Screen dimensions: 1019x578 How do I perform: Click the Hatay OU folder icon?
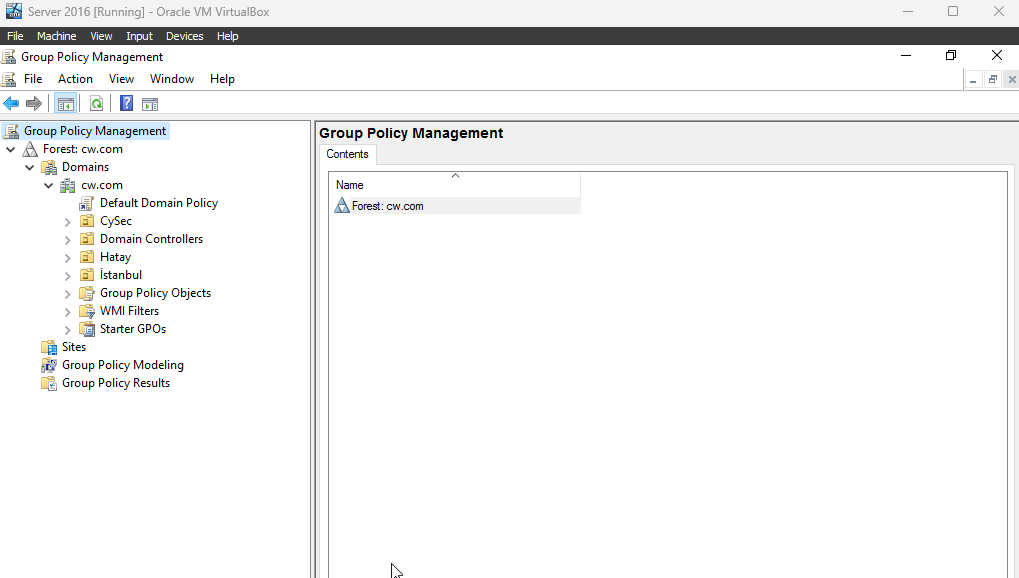pos(86,257)
